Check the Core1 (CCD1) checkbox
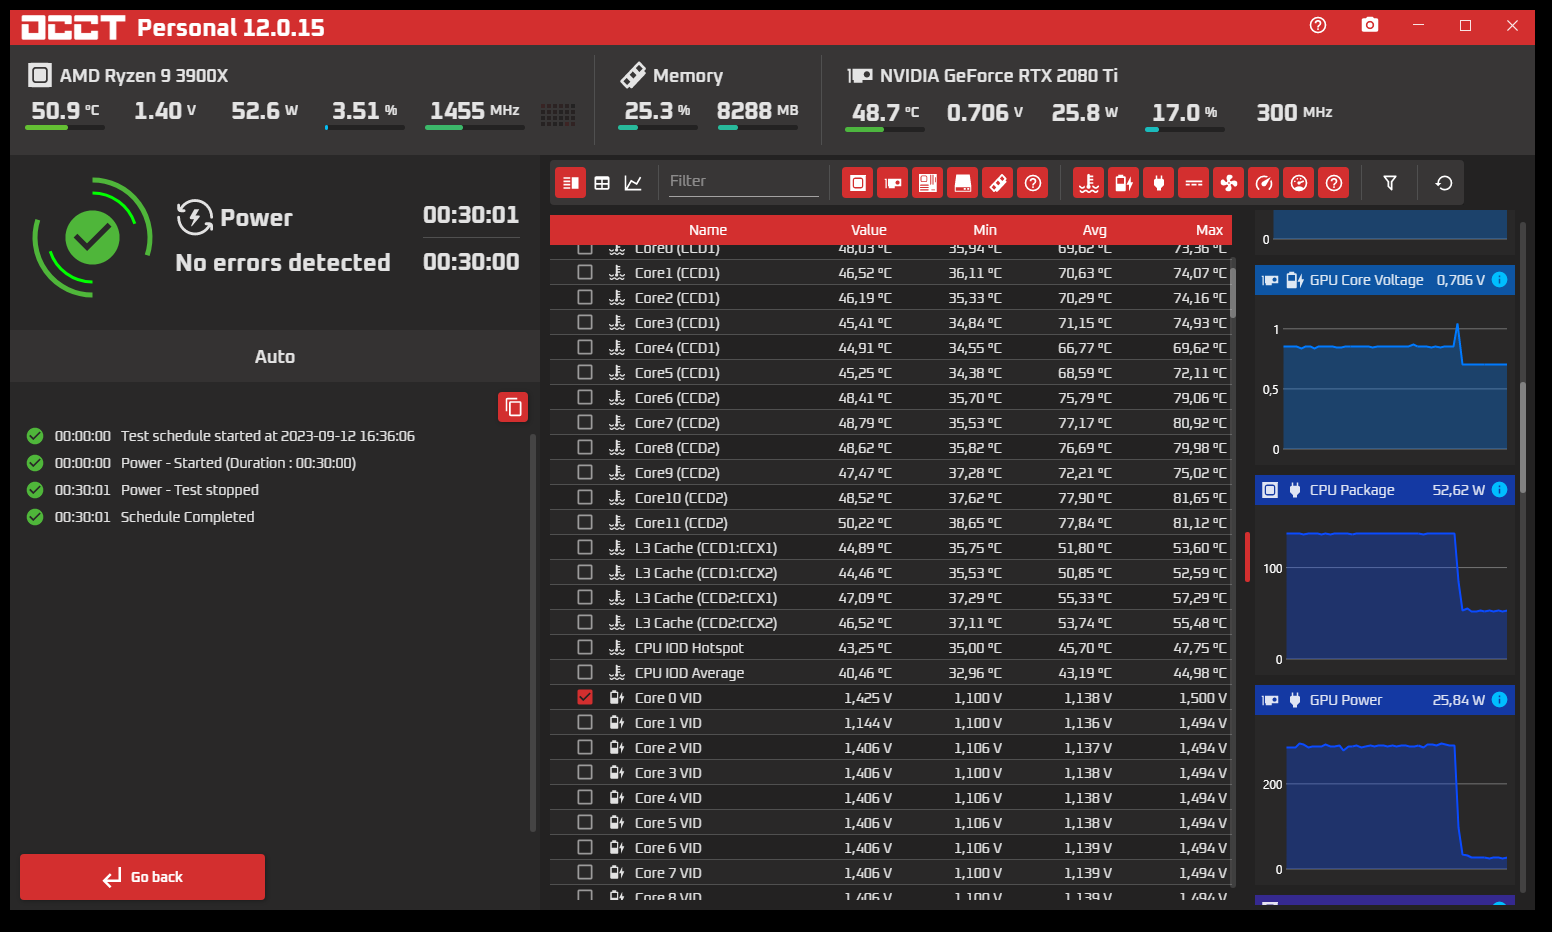 tap(585, 272)
